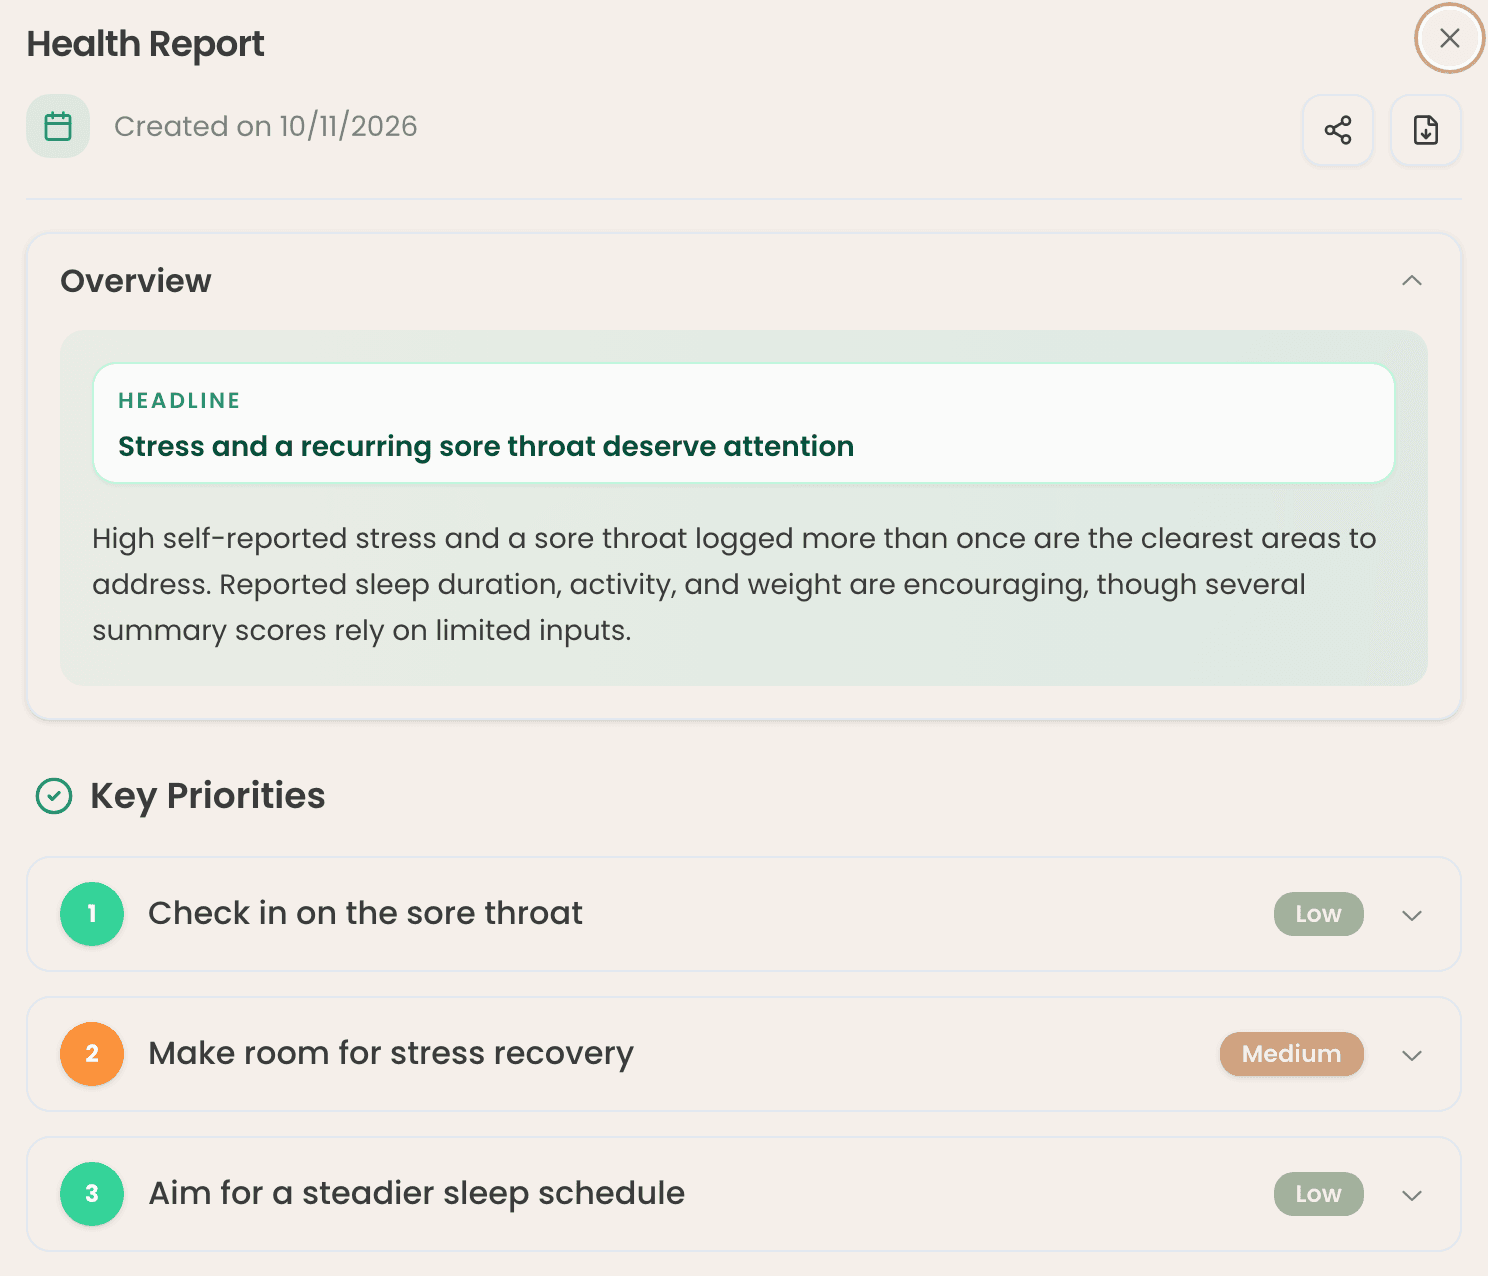1488x1276 pixels.
Task: Click the Low tag on sleep schedule
Action: [x=1318, y=1194]
